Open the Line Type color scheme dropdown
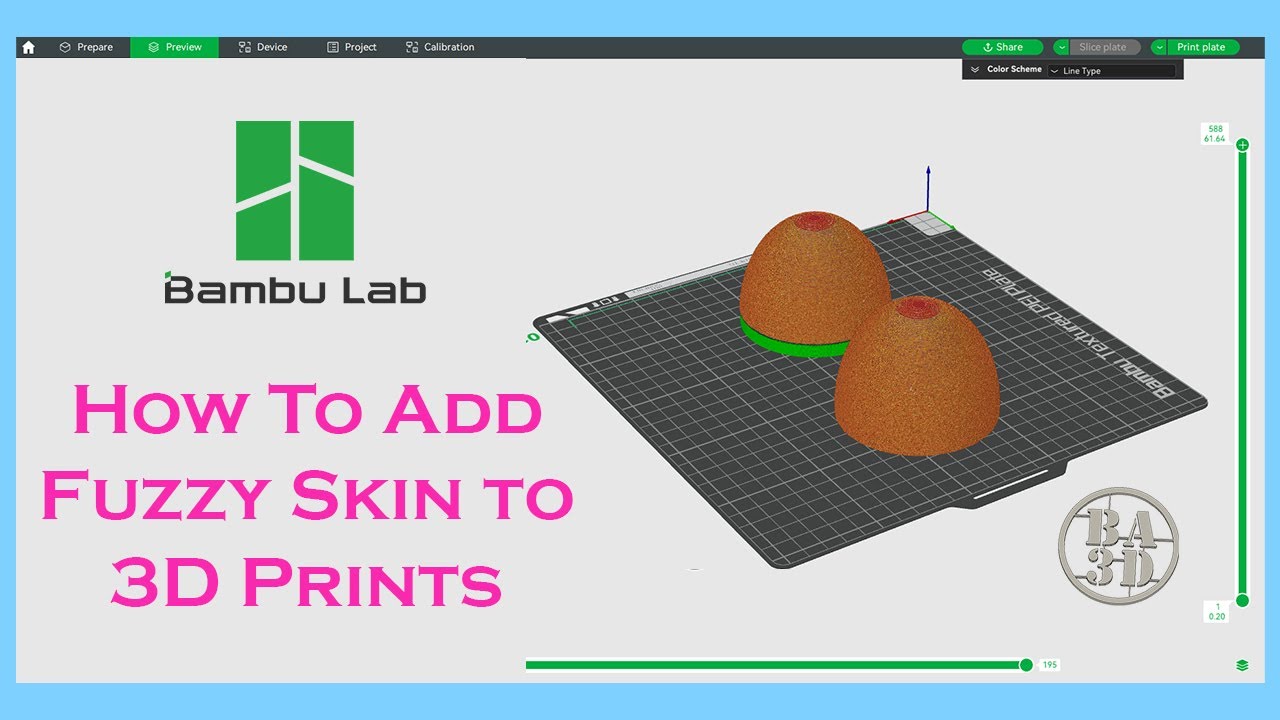Image resolution: width=1280 pixels, height=720 pixels. coord(1112,71)
